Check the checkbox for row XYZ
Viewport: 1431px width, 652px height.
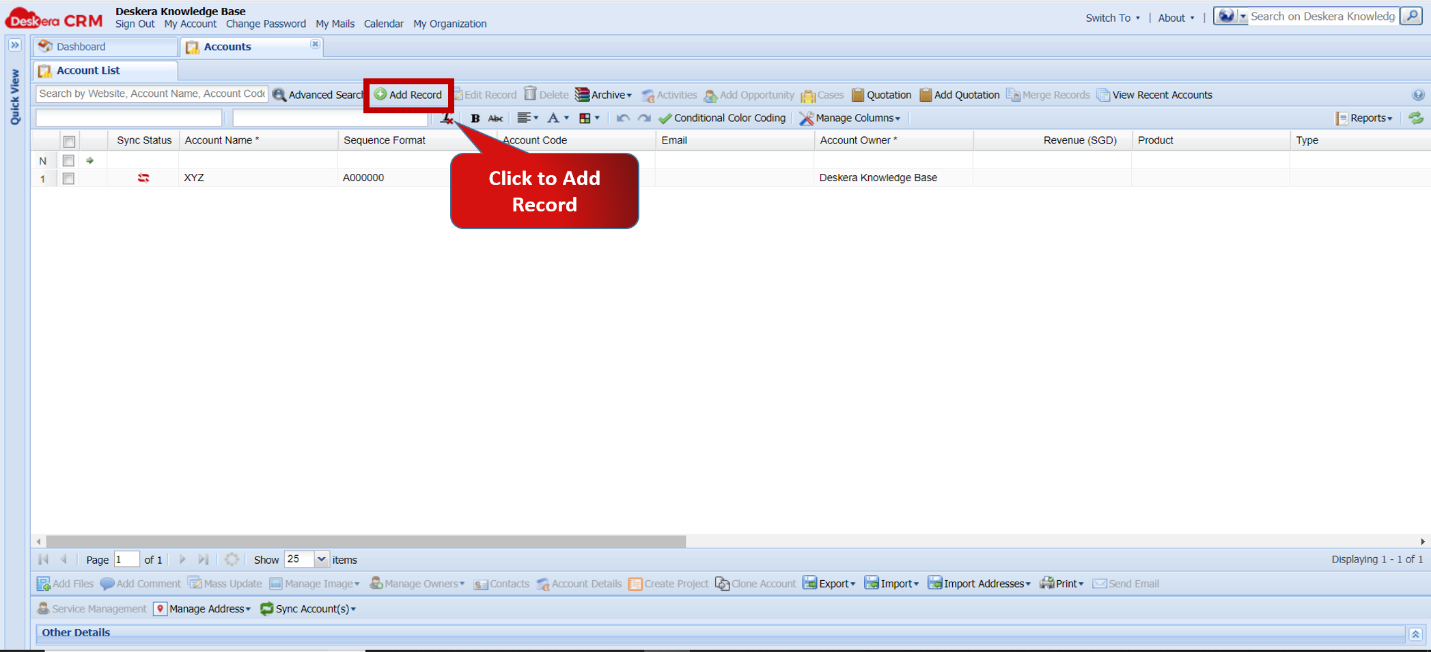tap(68, 177)
